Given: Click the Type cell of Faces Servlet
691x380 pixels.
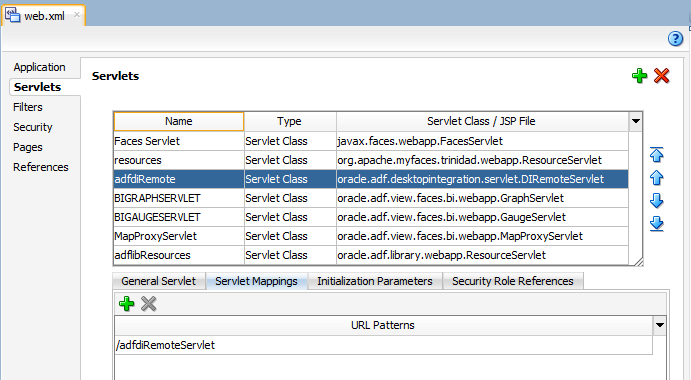Looking at the screenshot, I should click(290, 141).
